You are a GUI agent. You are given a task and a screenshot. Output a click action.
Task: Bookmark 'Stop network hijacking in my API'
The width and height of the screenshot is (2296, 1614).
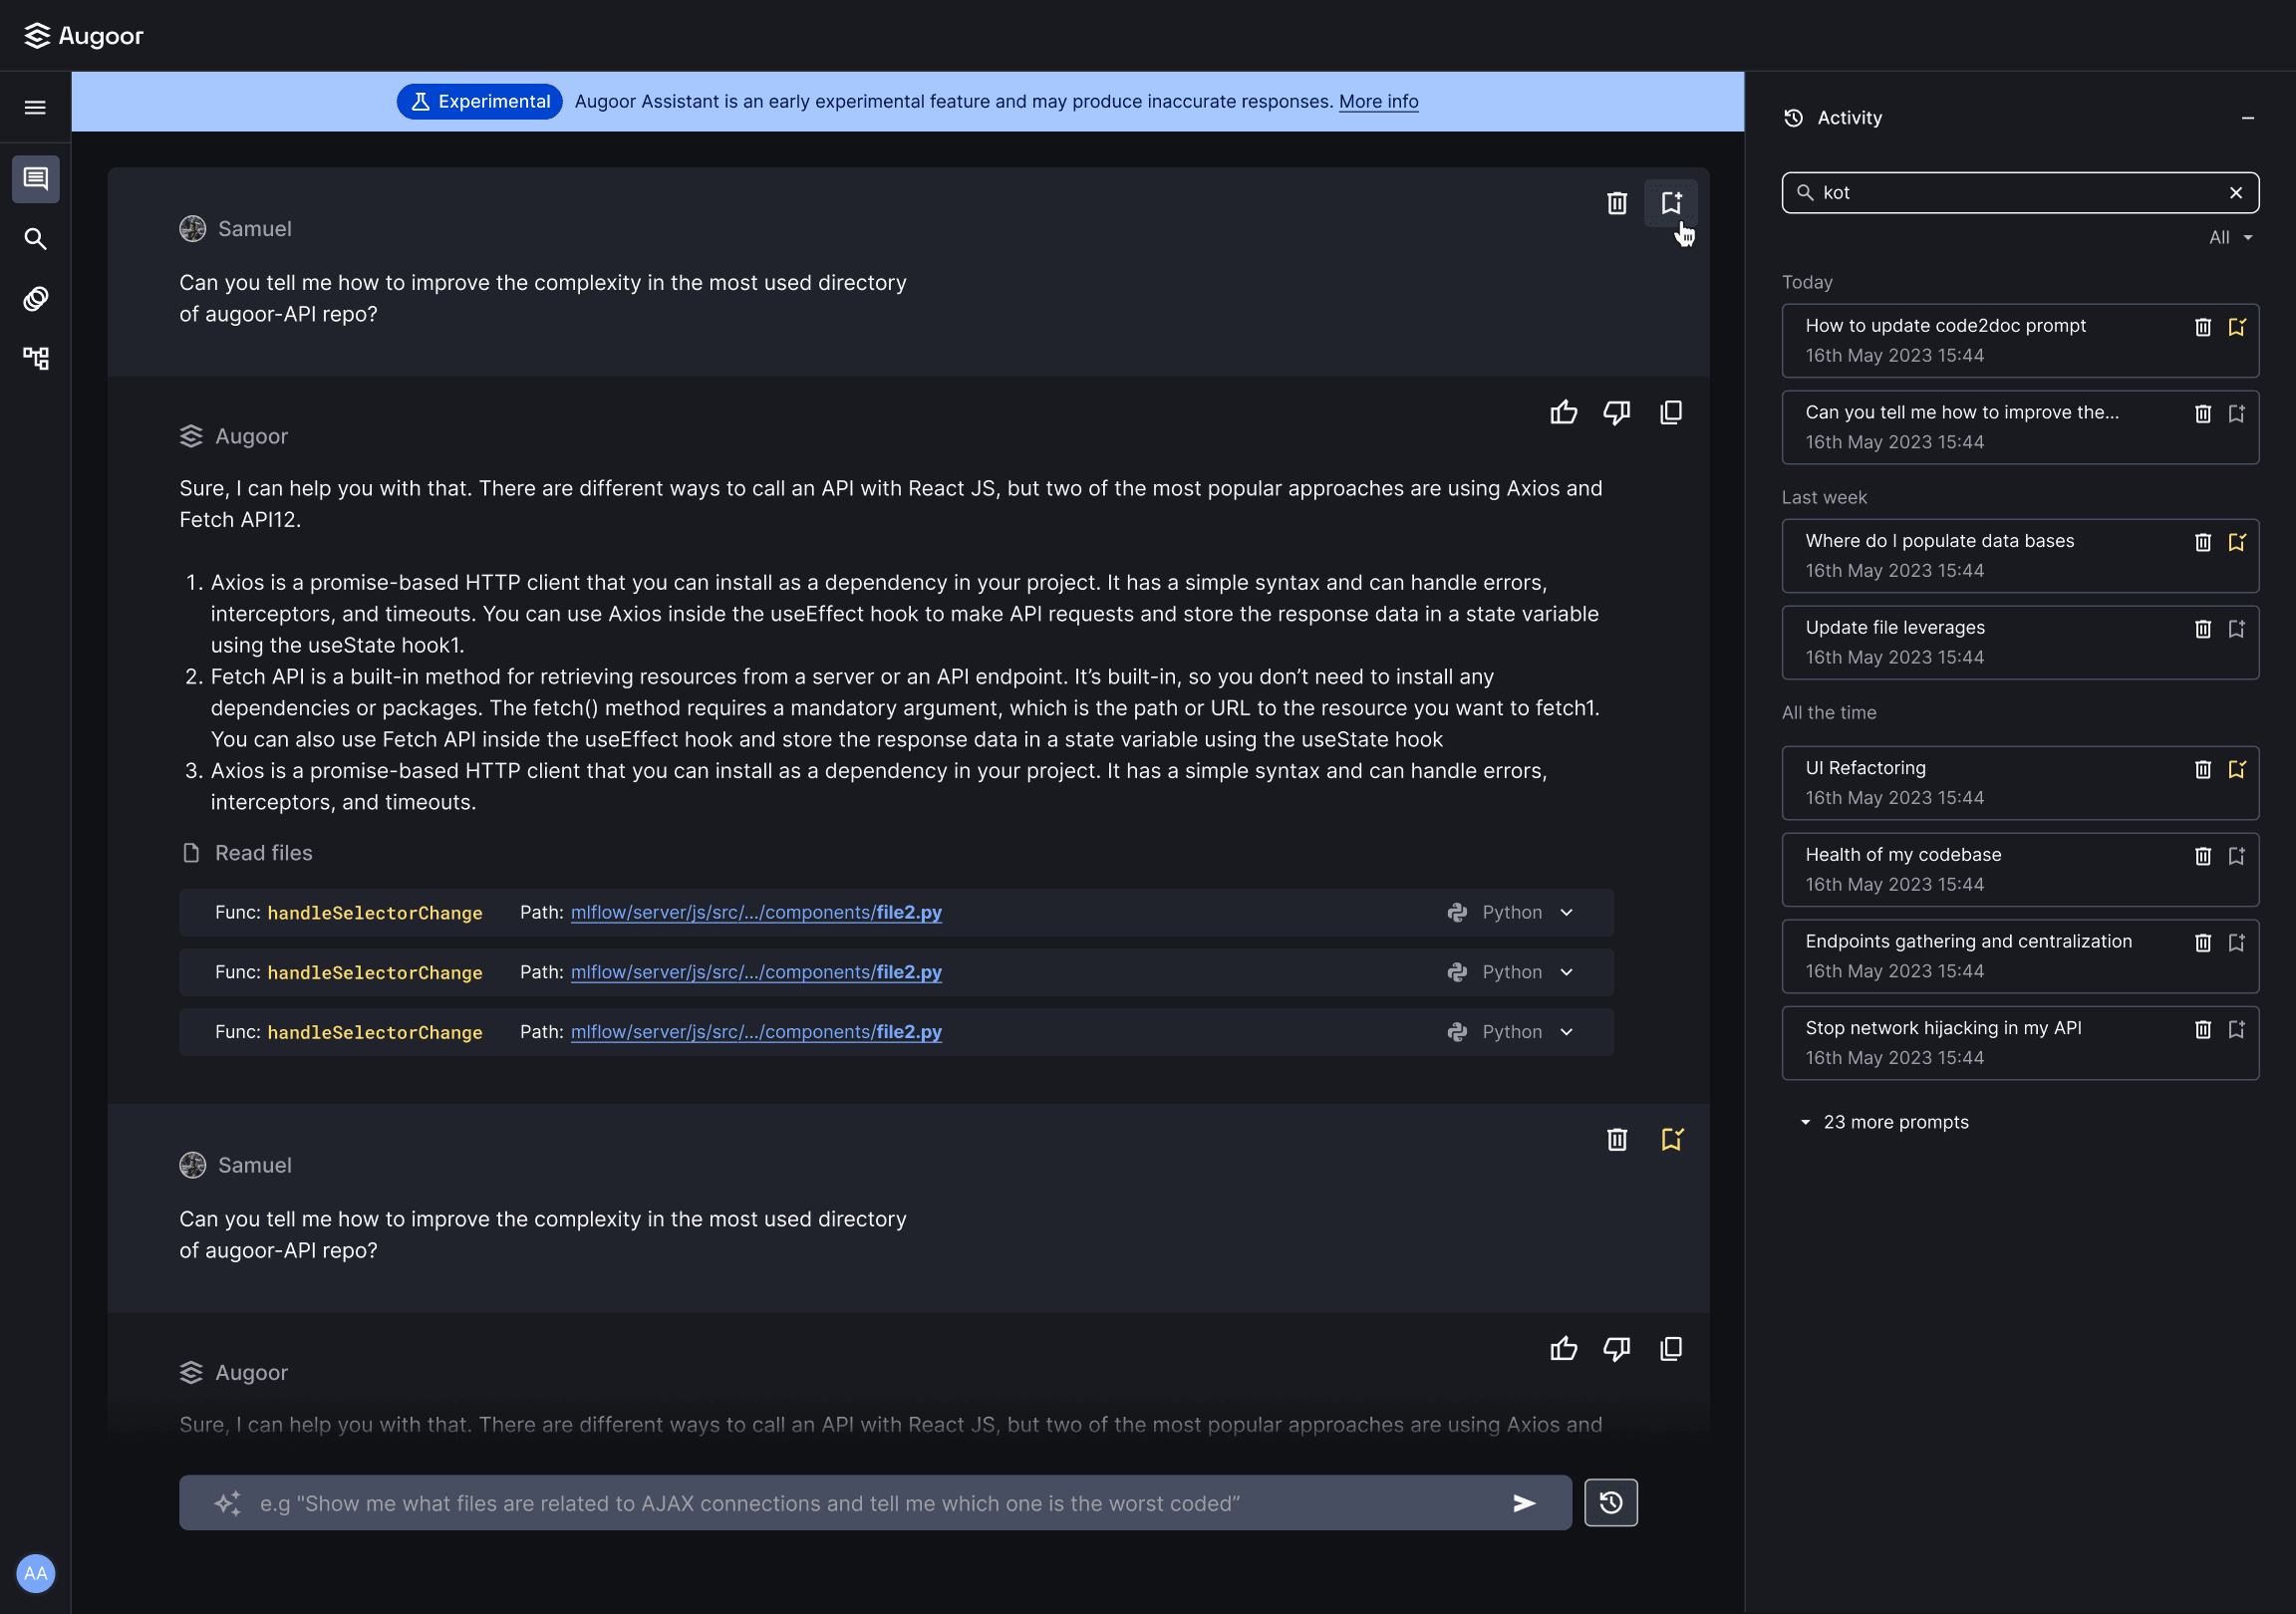2237,1029
